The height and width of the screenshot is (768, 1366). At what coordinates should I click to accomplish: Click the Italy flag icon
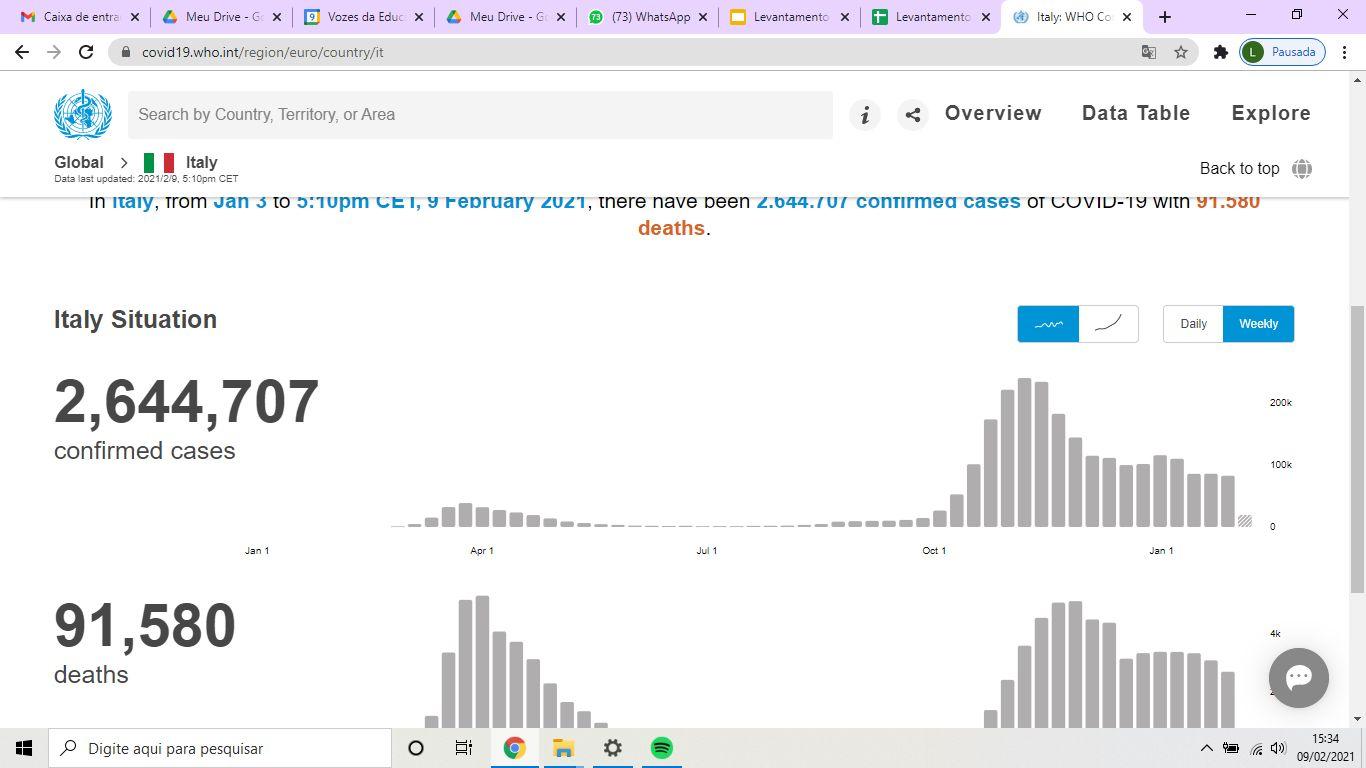pos(159,163)
